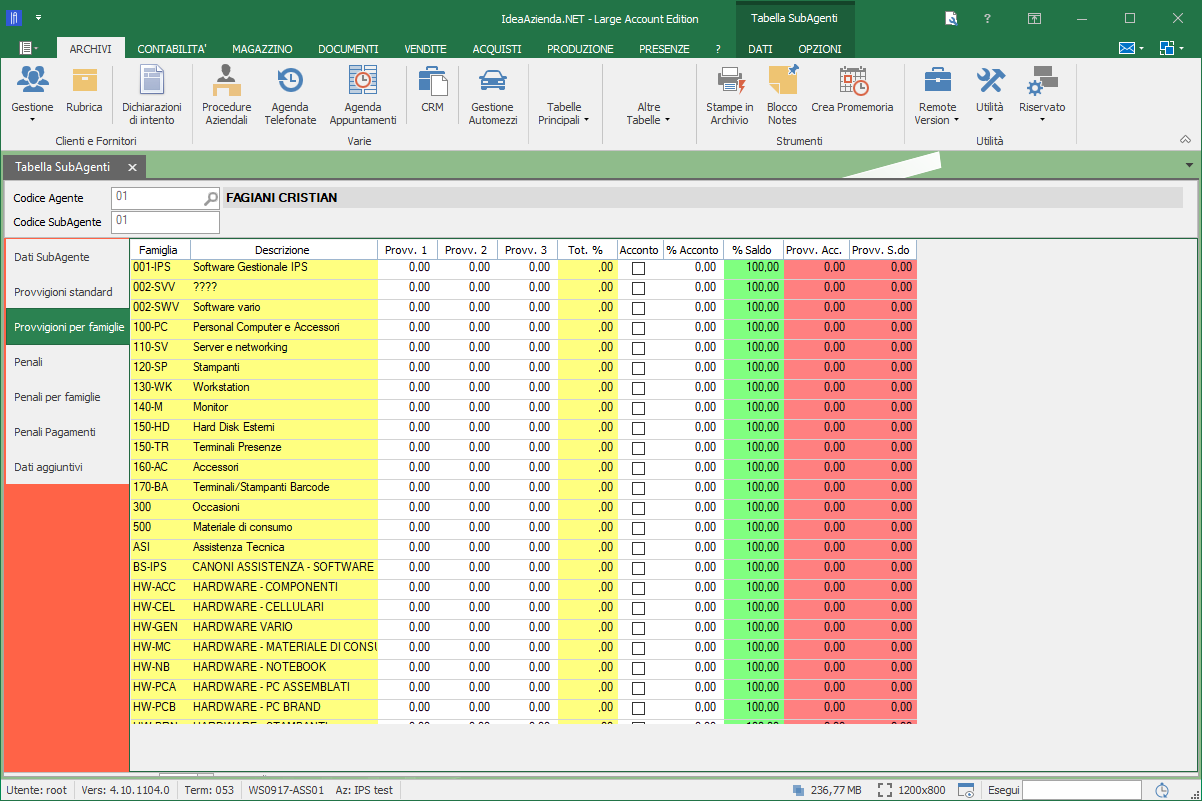
Task: Enable Acconto for Monitor row
Action: [x=638, y=408]
